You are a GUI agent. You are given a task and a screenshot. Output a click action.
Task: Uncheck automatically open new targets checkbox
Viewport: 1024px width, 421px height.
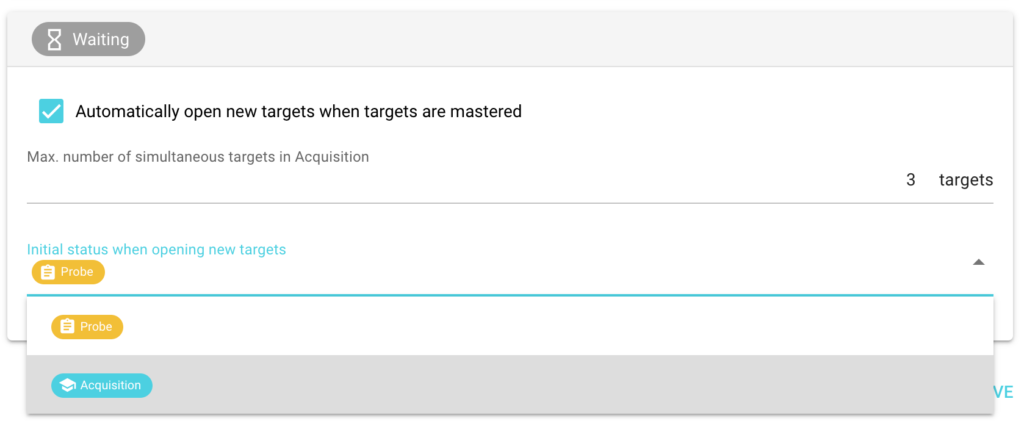pos(51,111)
